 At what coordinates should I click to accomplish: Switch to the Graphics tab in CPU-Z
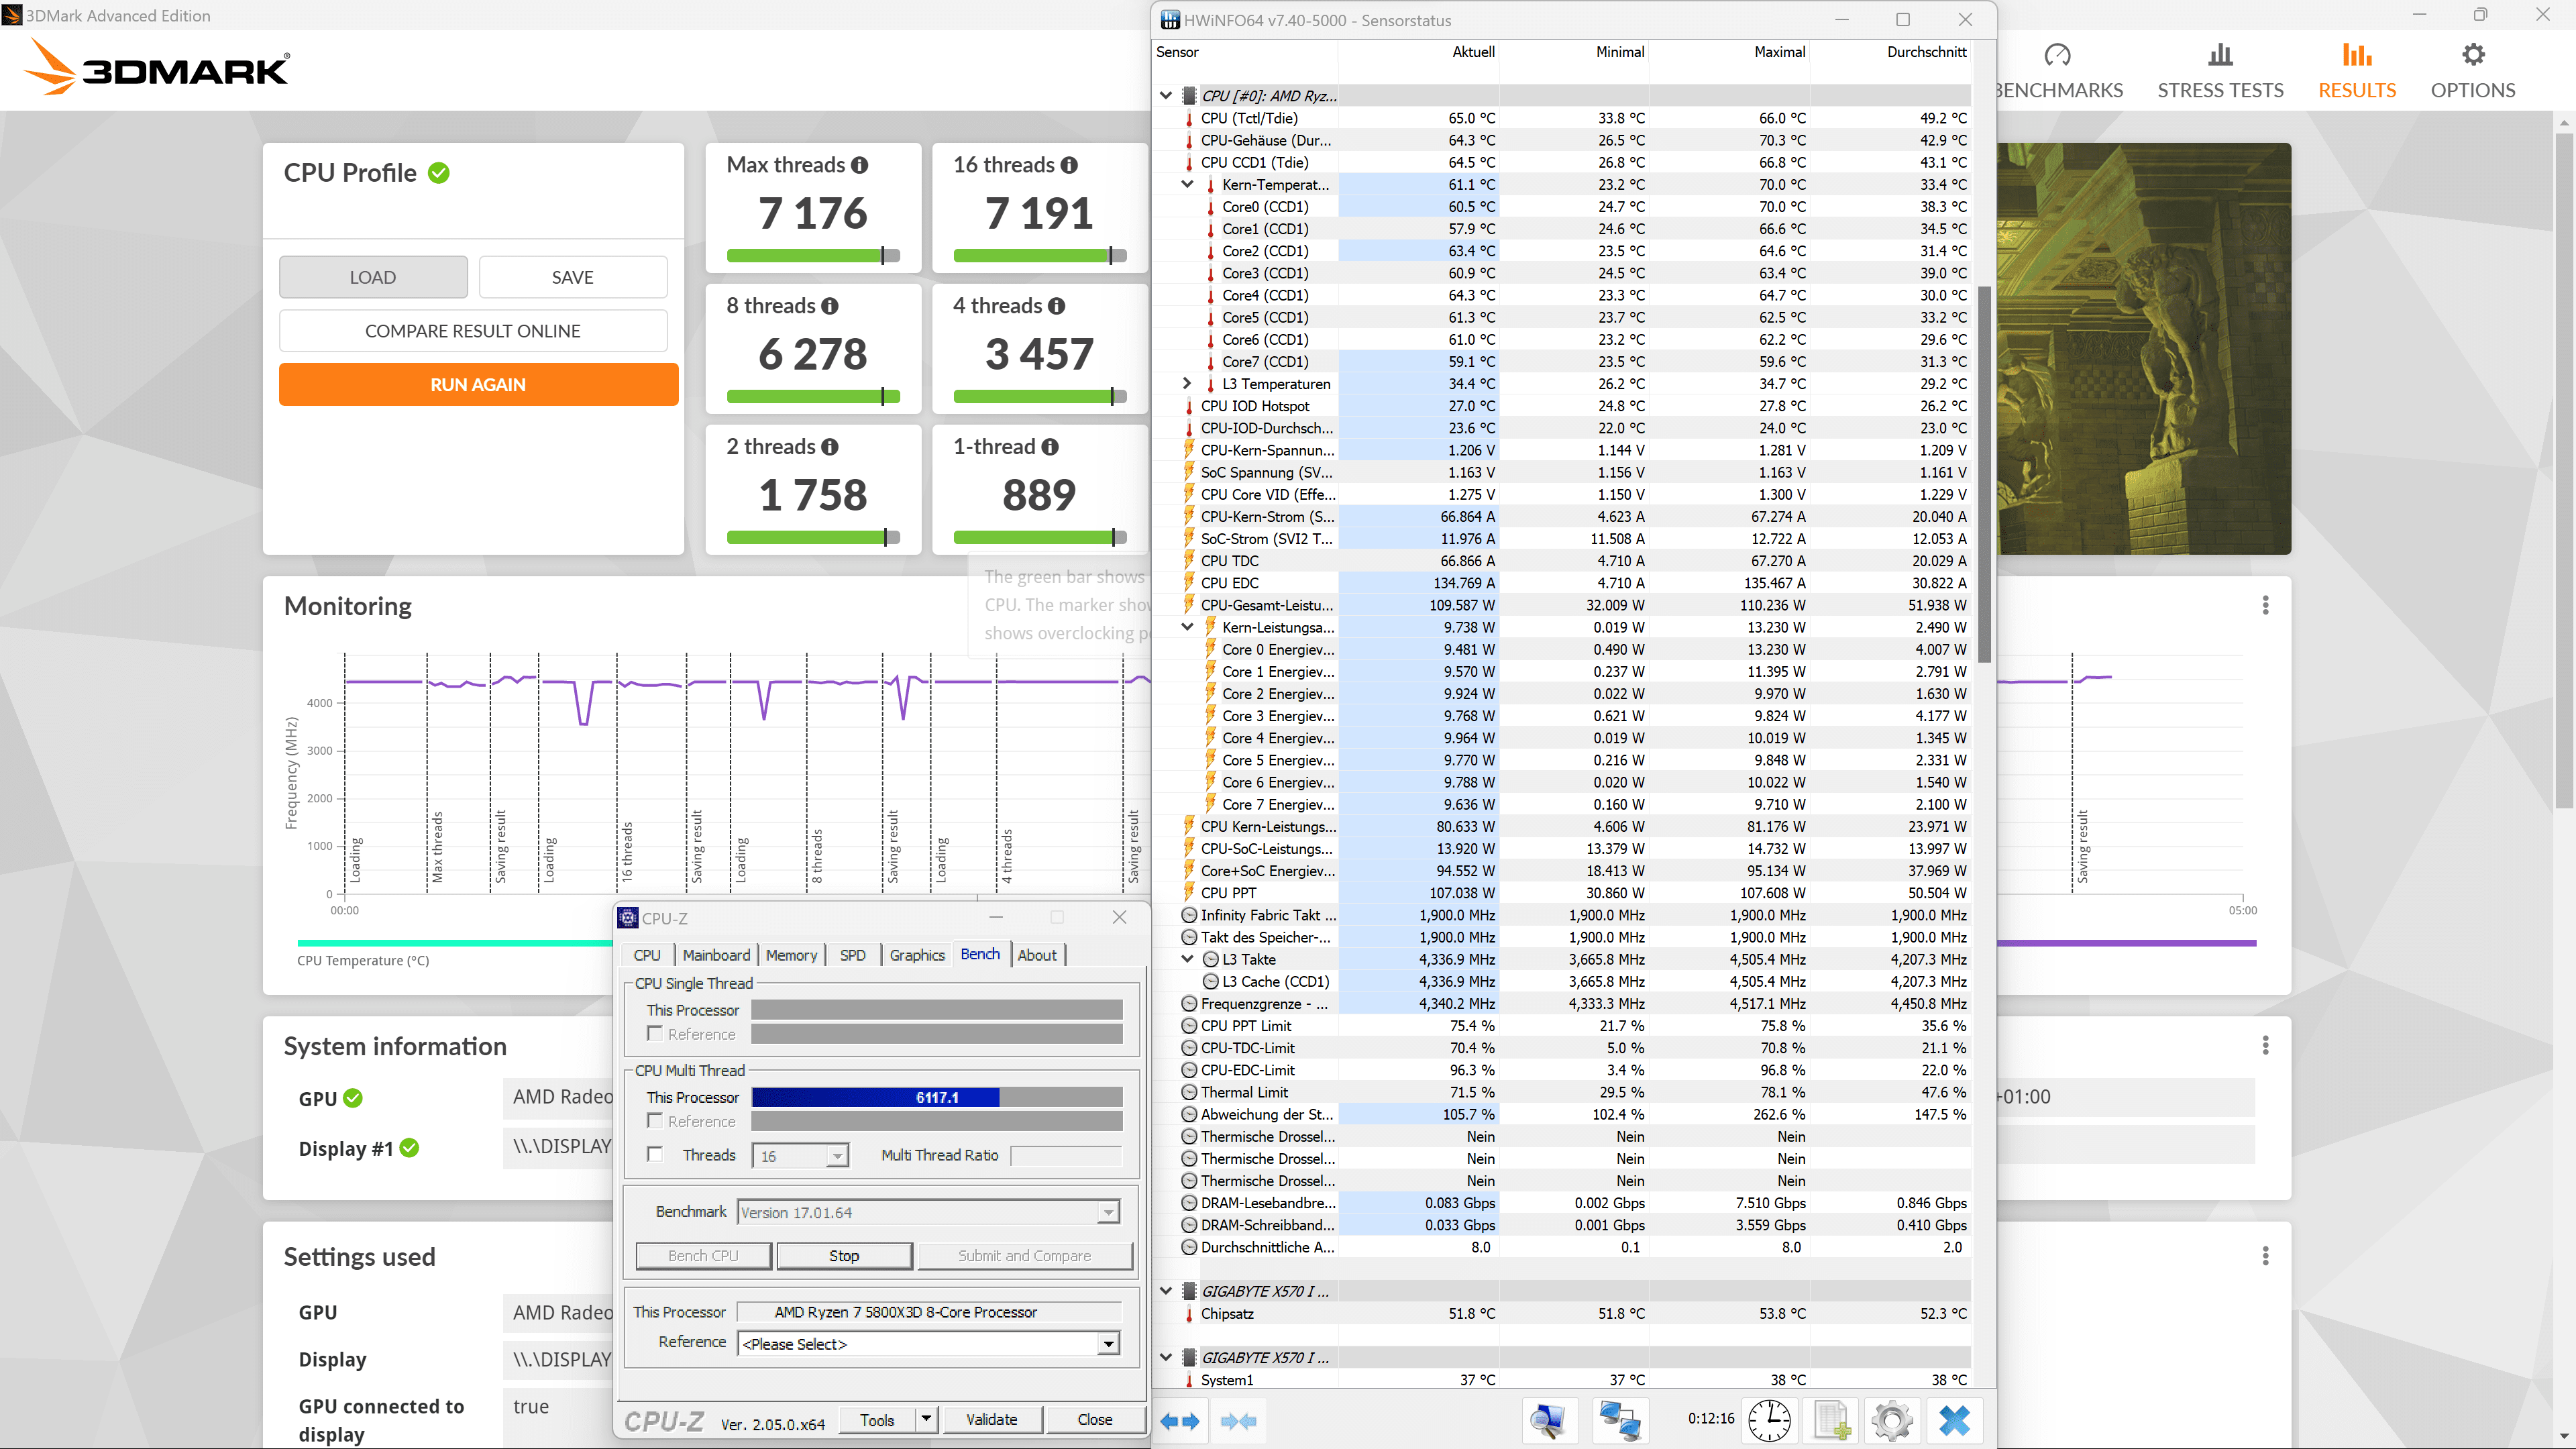point(917,955)
